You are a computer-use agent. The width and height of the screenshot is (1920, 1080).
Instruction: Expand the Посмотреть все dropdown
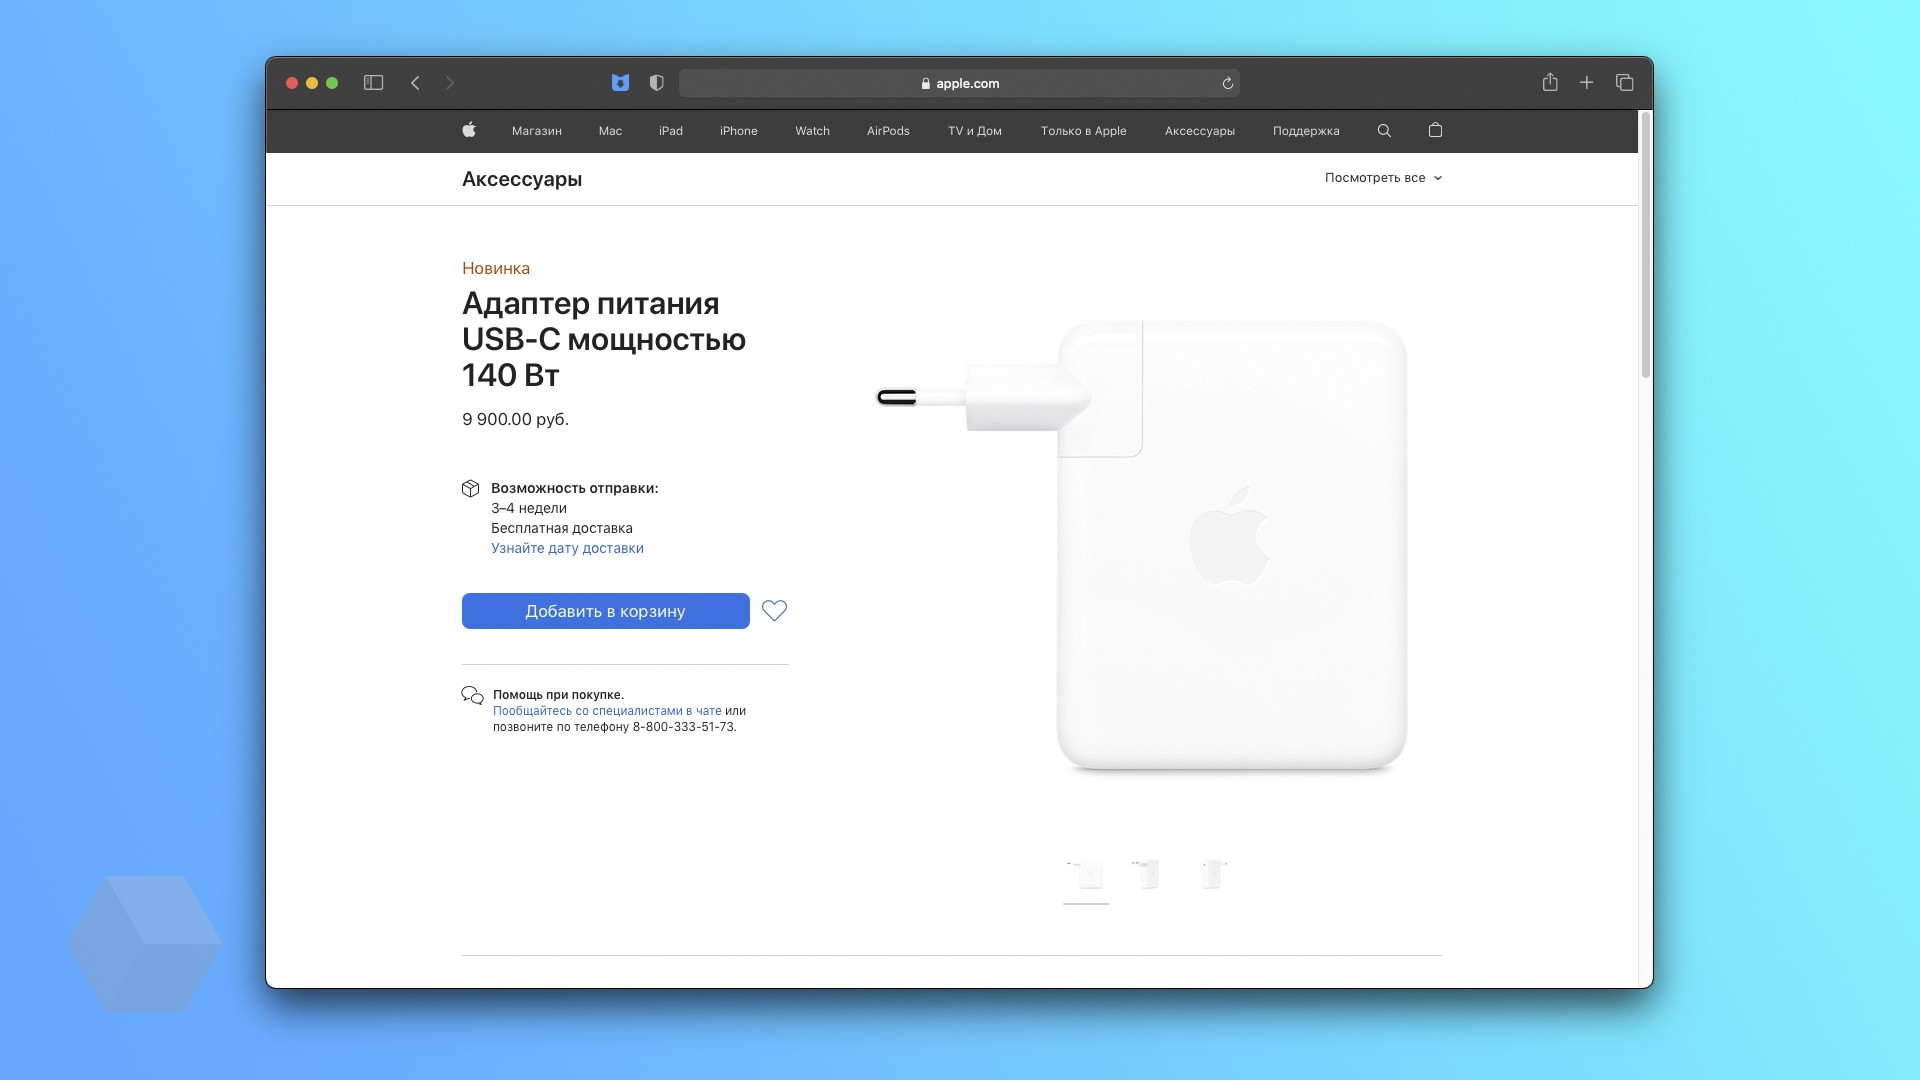pos(1383,178)
